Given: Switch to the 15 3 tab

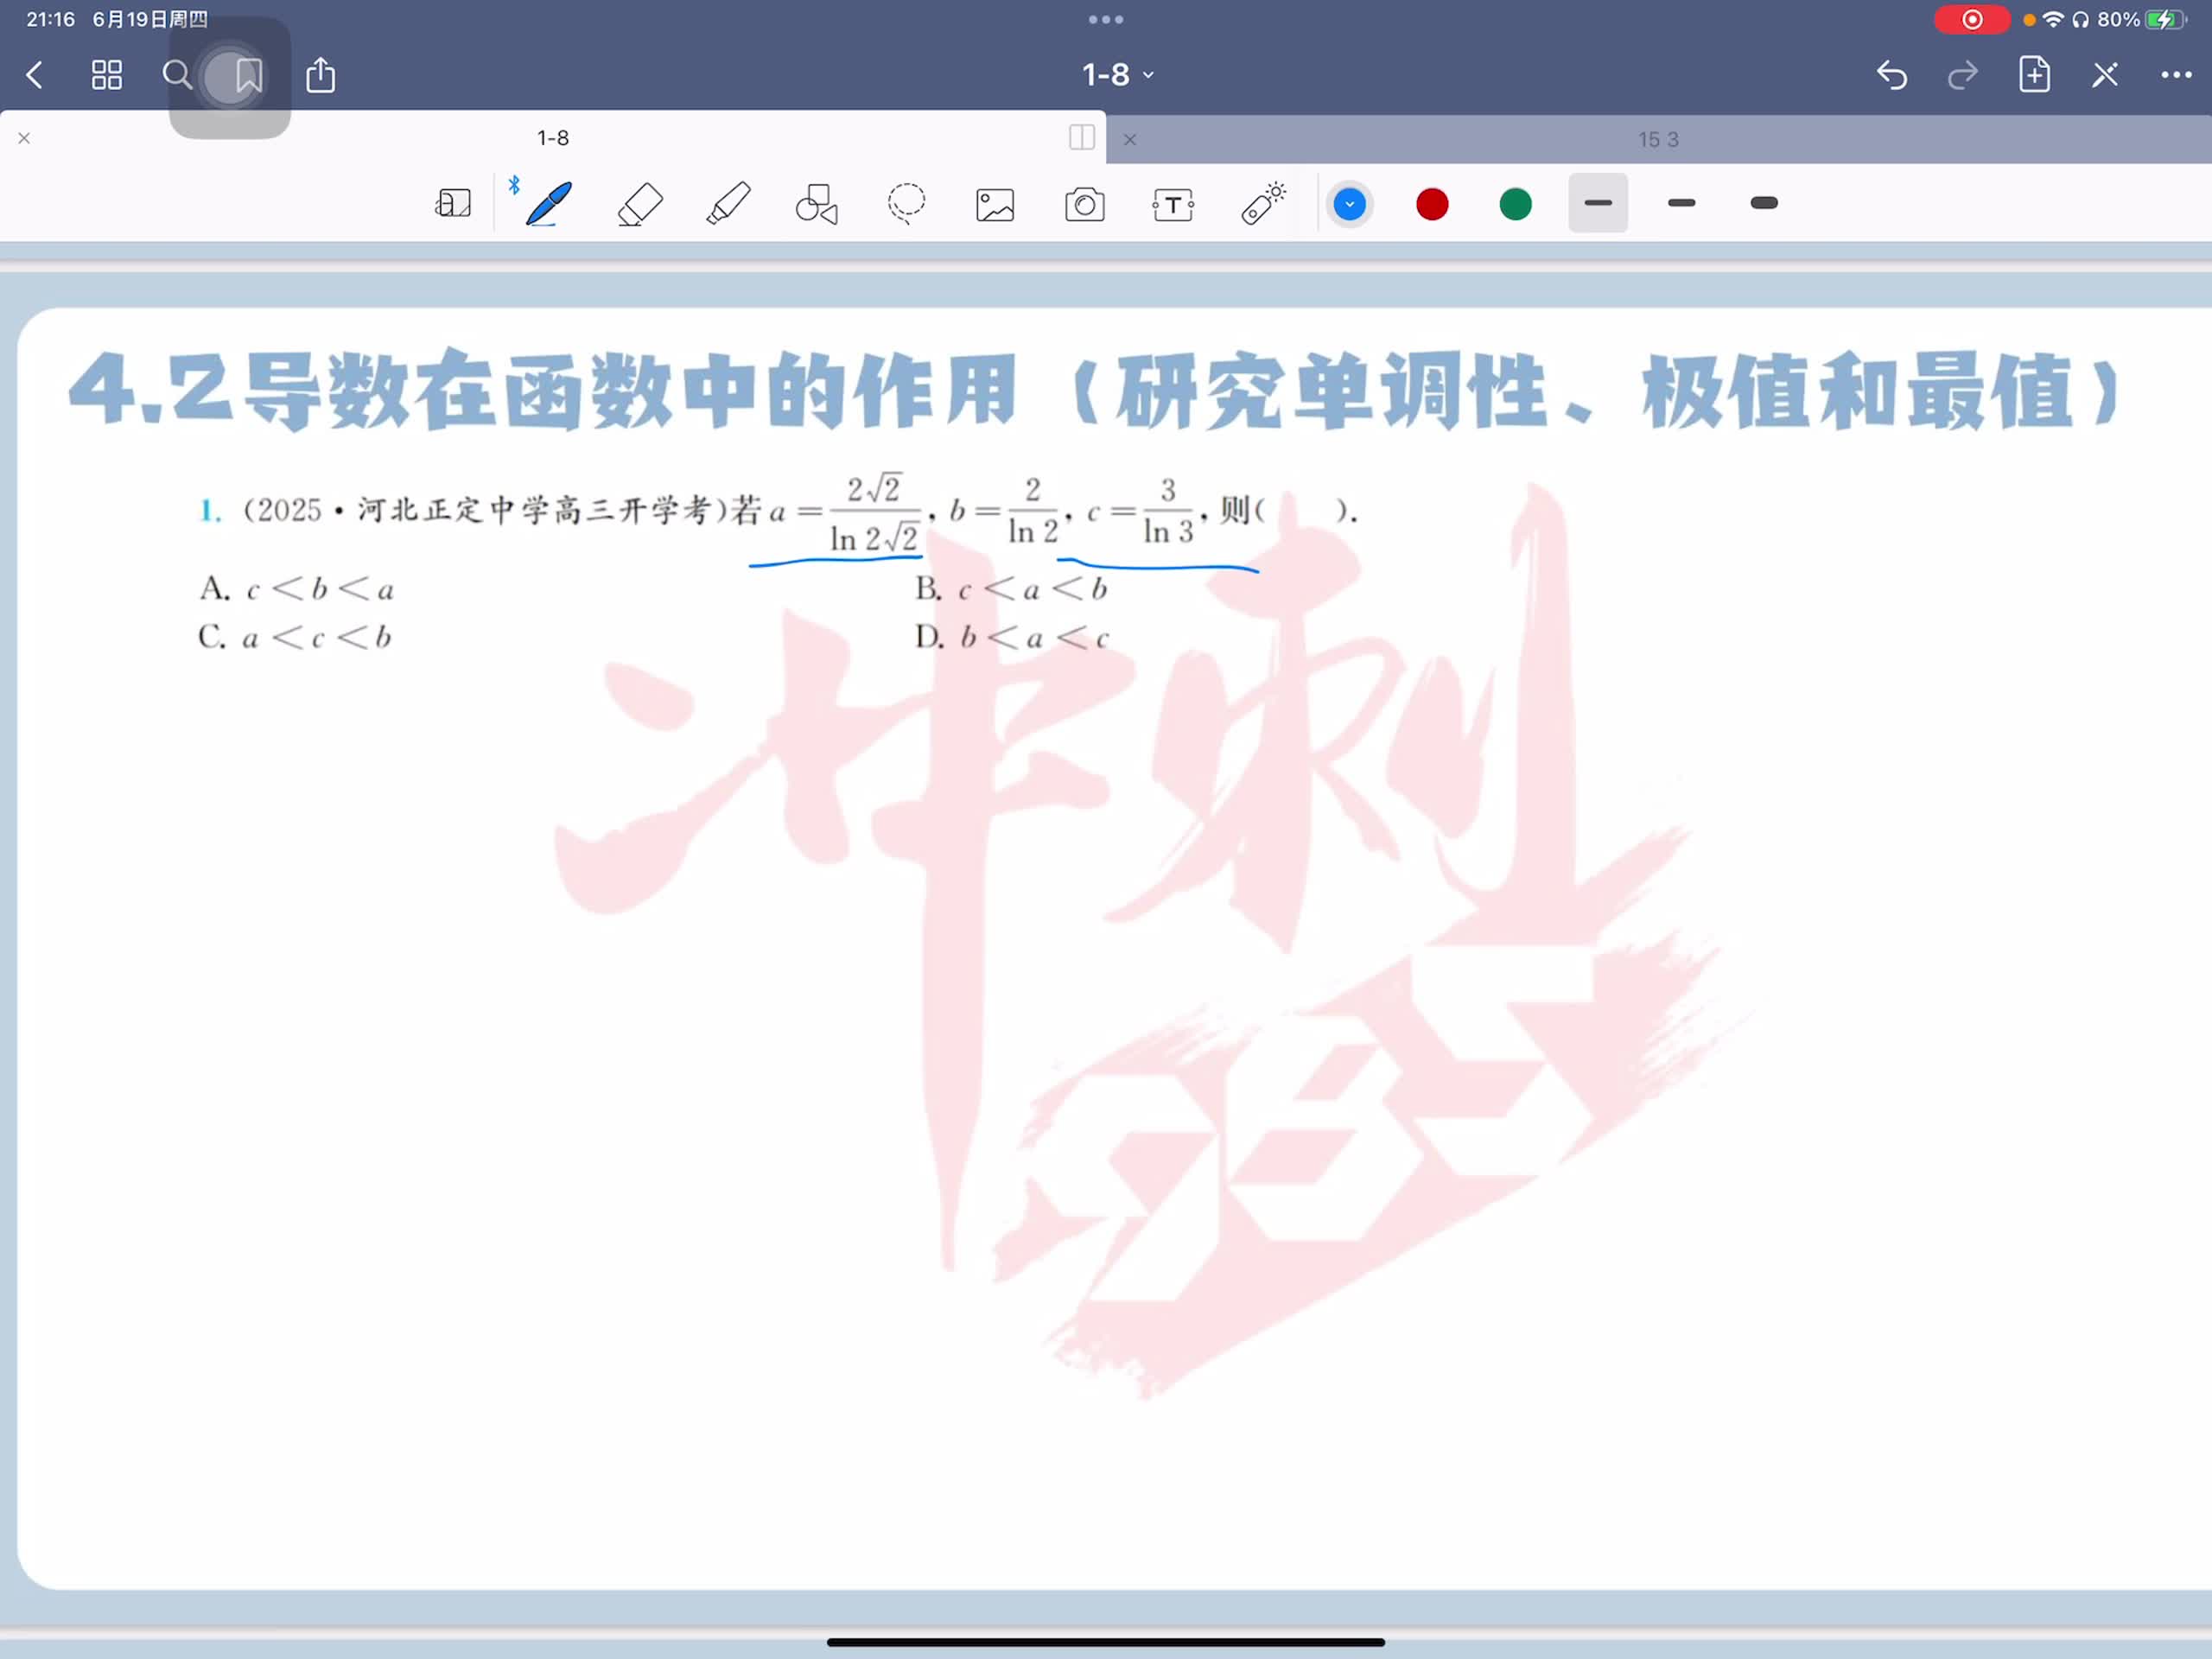Looking at the screenshot, I should (1657, 140).
